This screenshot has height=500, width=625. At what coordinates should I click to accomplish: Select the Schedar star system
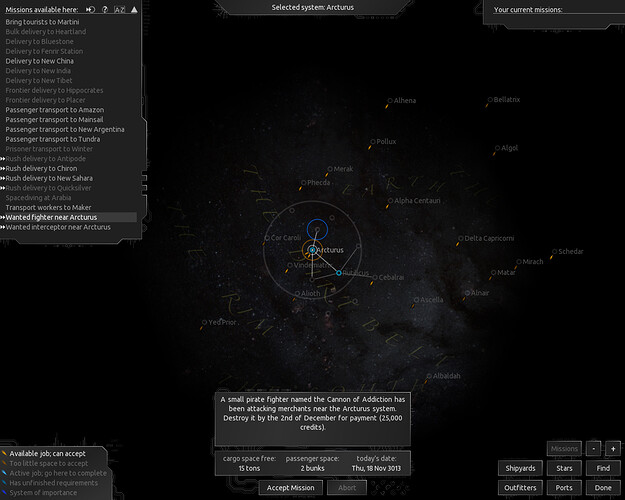pyautogui.click(x=554, y=252)
